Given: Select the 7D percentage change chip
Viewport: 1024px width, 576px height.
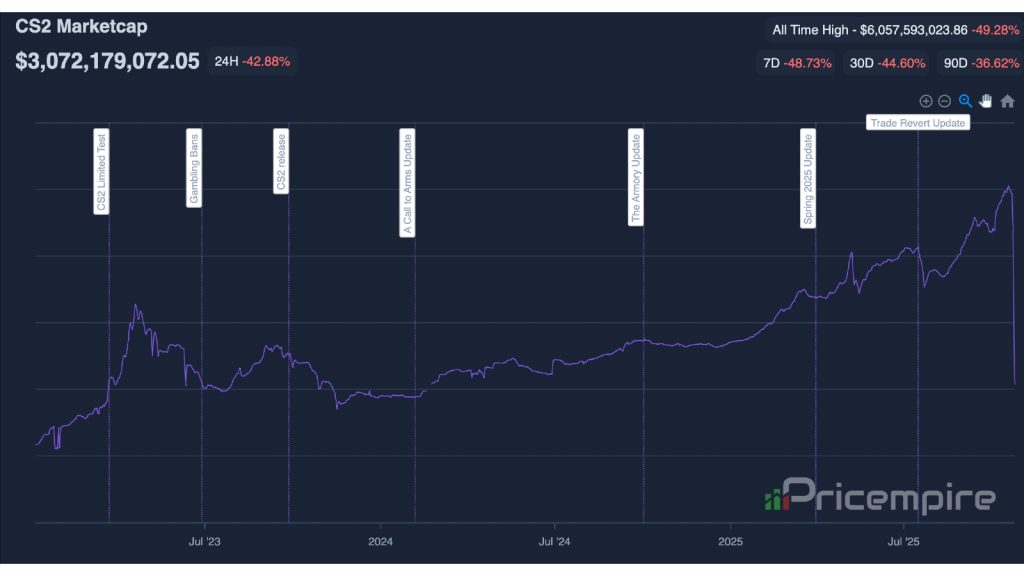Looking at the screenshot, I should [x=795, y=62].
